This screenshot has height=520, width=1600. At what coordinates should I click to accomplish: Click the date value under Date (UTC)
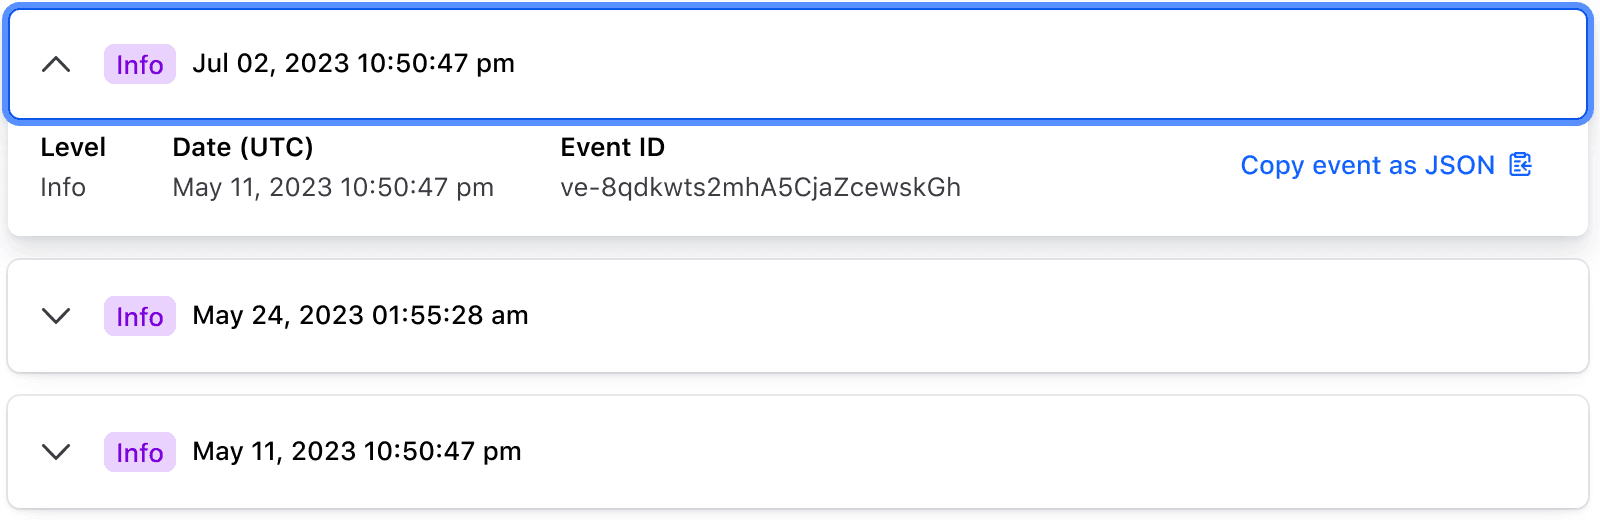click(333, 187)
